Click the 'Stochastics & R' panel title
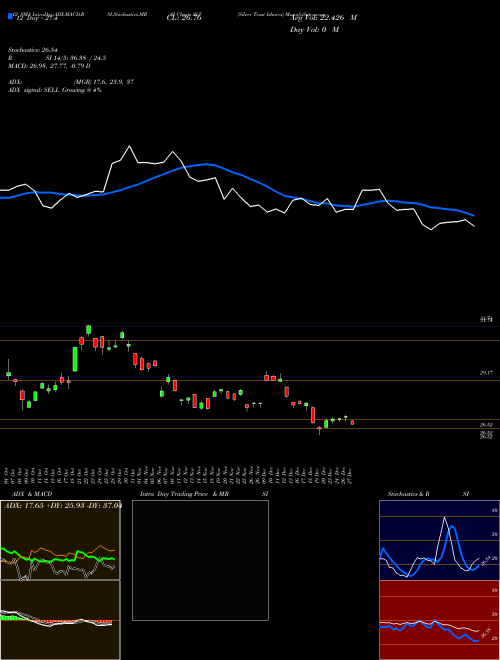Image resolution: width=500 pixels, height=660 pixels. coord(409,494)
